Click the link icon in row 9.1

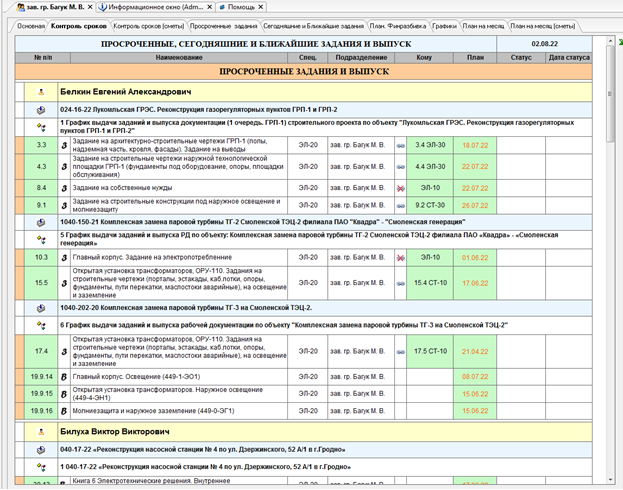click(x=400, y=206)
